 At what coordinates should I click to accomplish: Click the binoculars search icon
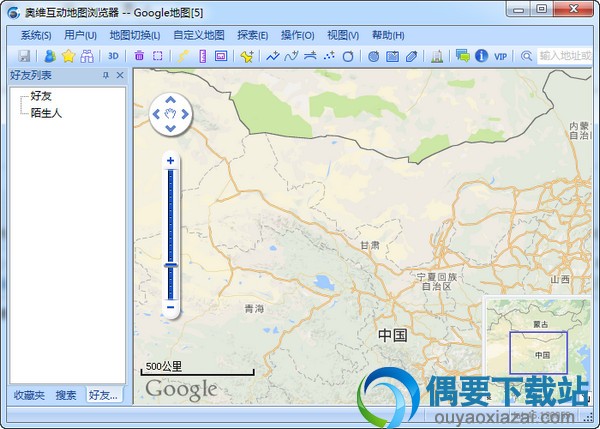coord(87,56)
